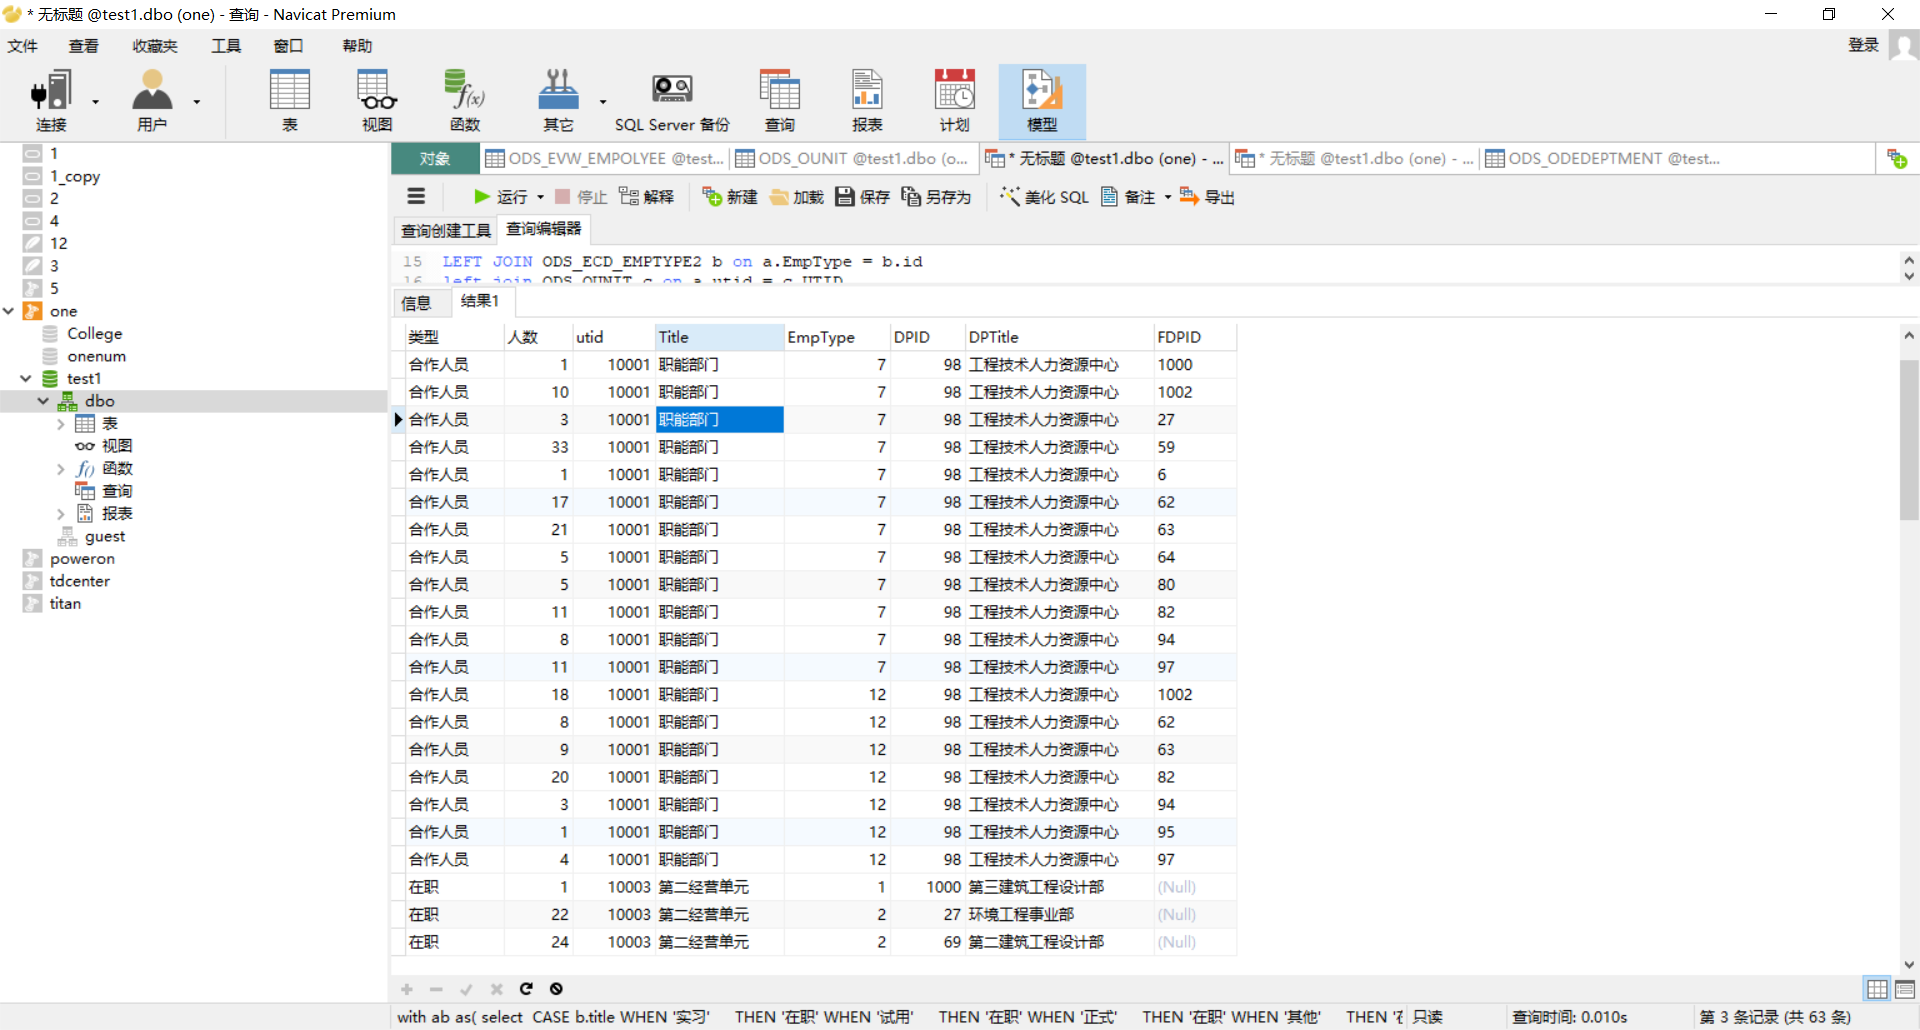Select the 报表 (Report) toolbar icon
Viewport: 1920px width, 1030px height.
867,101
